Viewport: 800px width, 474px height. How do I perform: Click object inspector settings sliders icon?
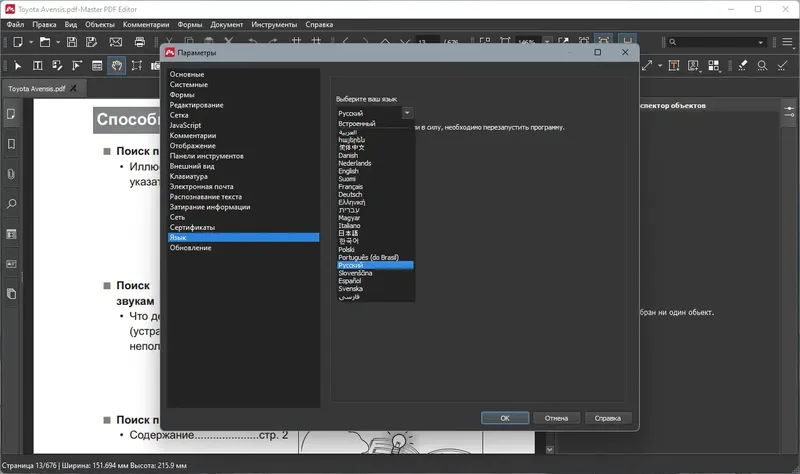pyautogui.click(x=789, y=112)
